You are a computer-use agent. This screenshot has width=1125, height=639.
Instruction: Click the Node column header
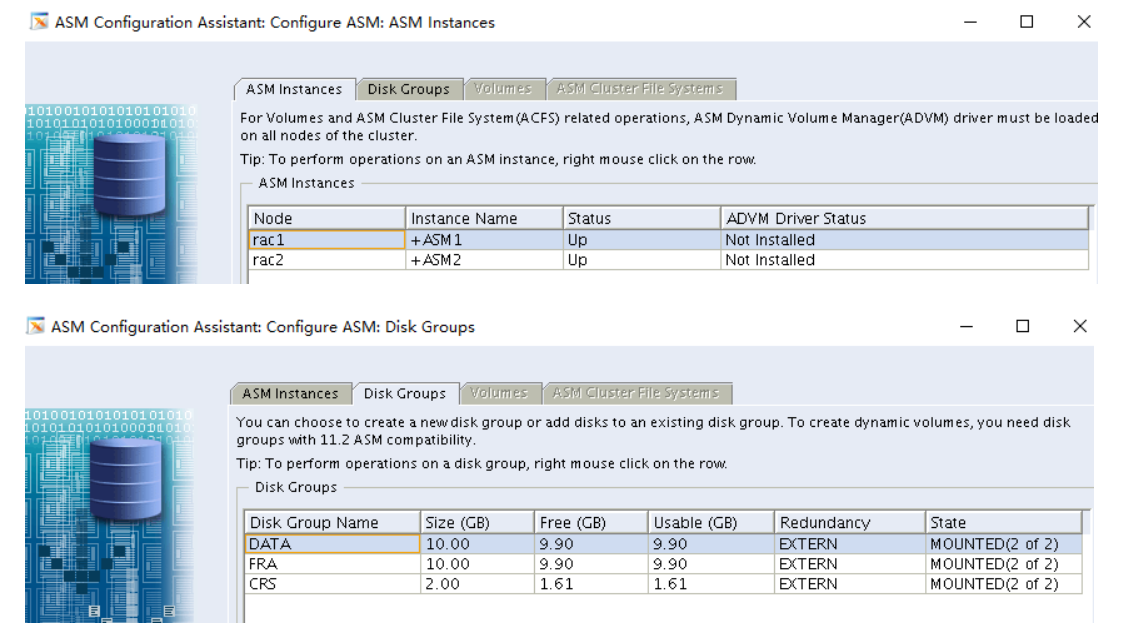click(327, 218)
